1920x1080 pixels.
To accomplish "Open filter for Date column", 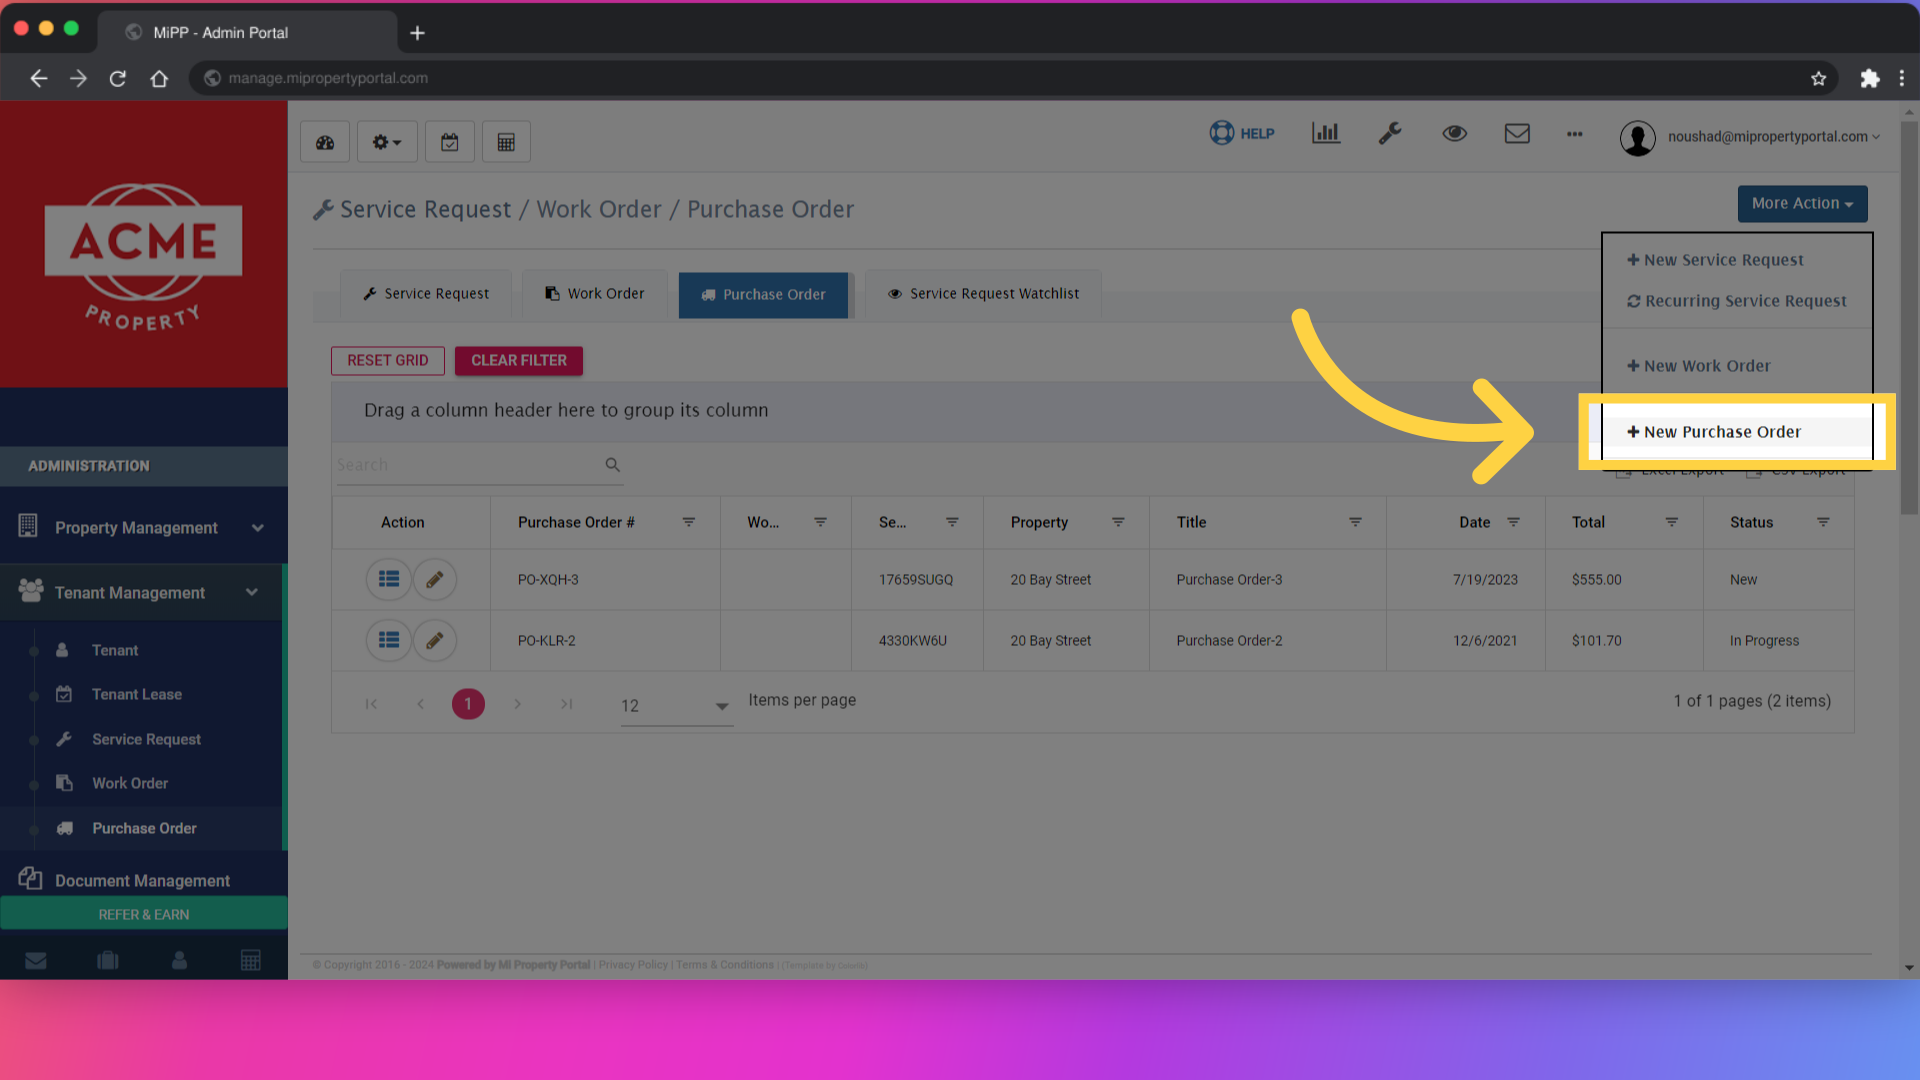I will [1513, 522].
